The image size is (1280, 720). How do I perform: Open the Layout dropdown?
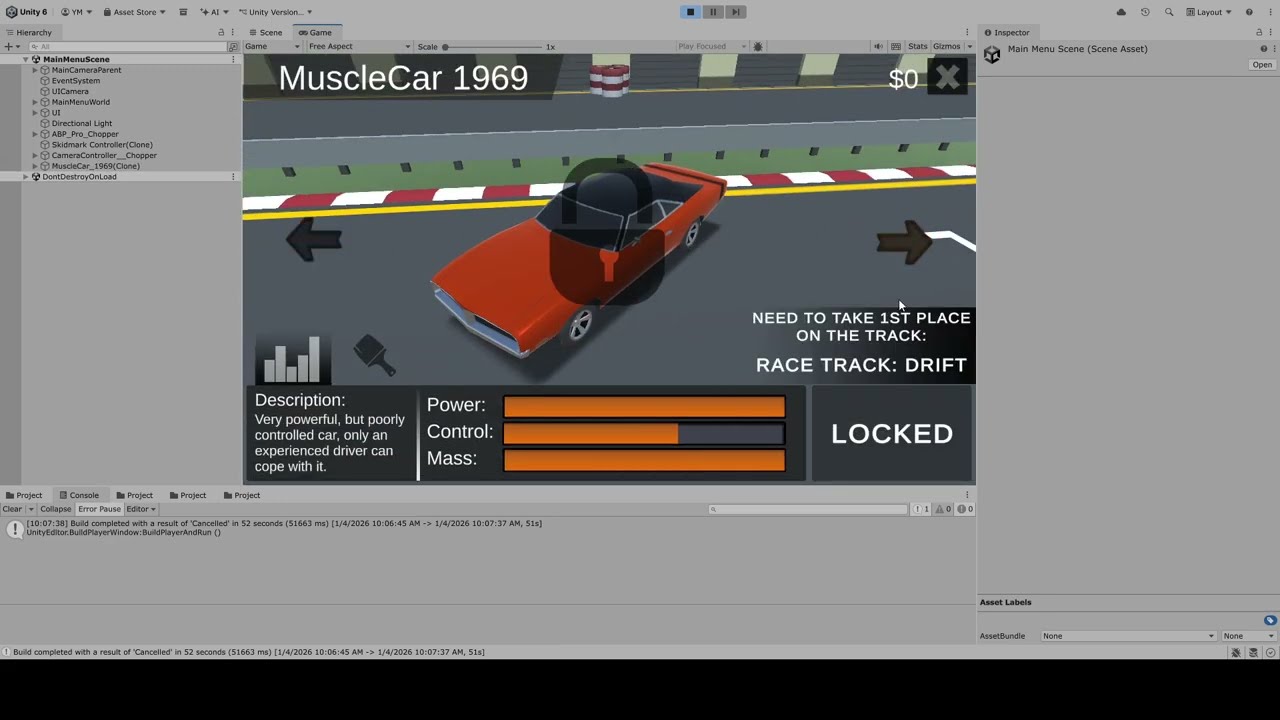point(1208,12)
